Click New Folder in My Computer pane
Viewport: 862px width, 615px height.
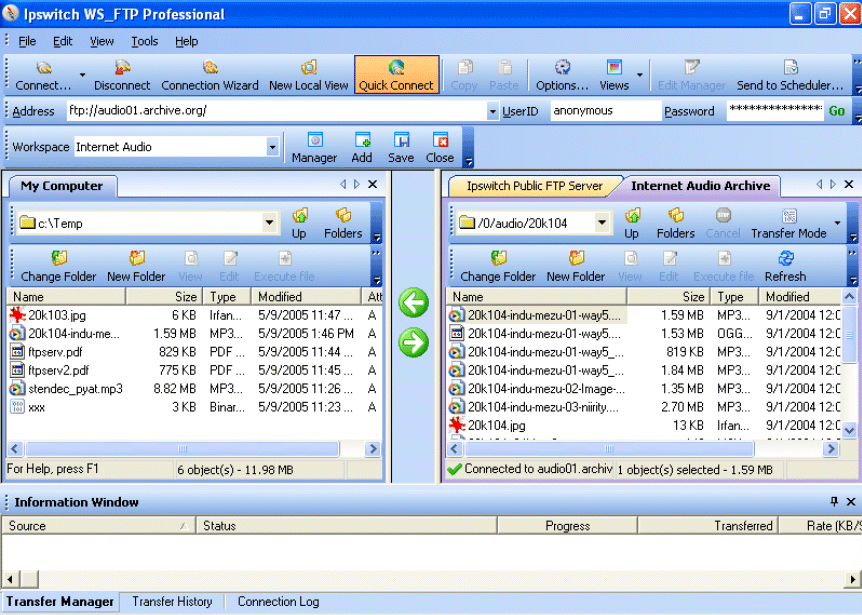136,266
